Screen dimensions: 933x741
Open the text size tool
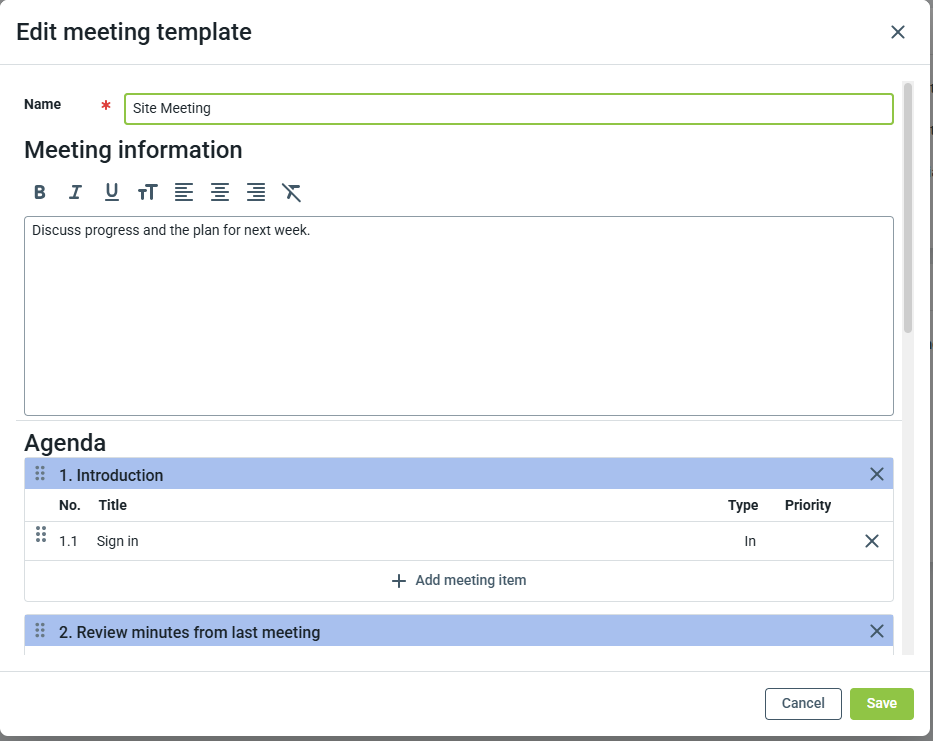click(x=148, y=192)
